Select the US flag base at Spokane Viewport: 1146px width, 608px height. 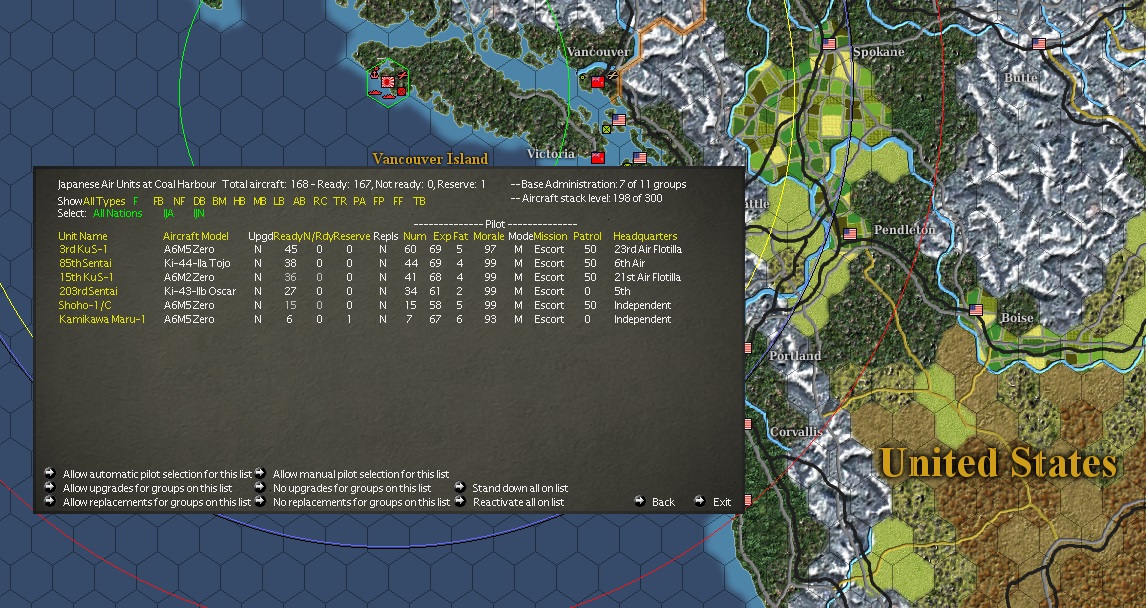click(829, 44)
